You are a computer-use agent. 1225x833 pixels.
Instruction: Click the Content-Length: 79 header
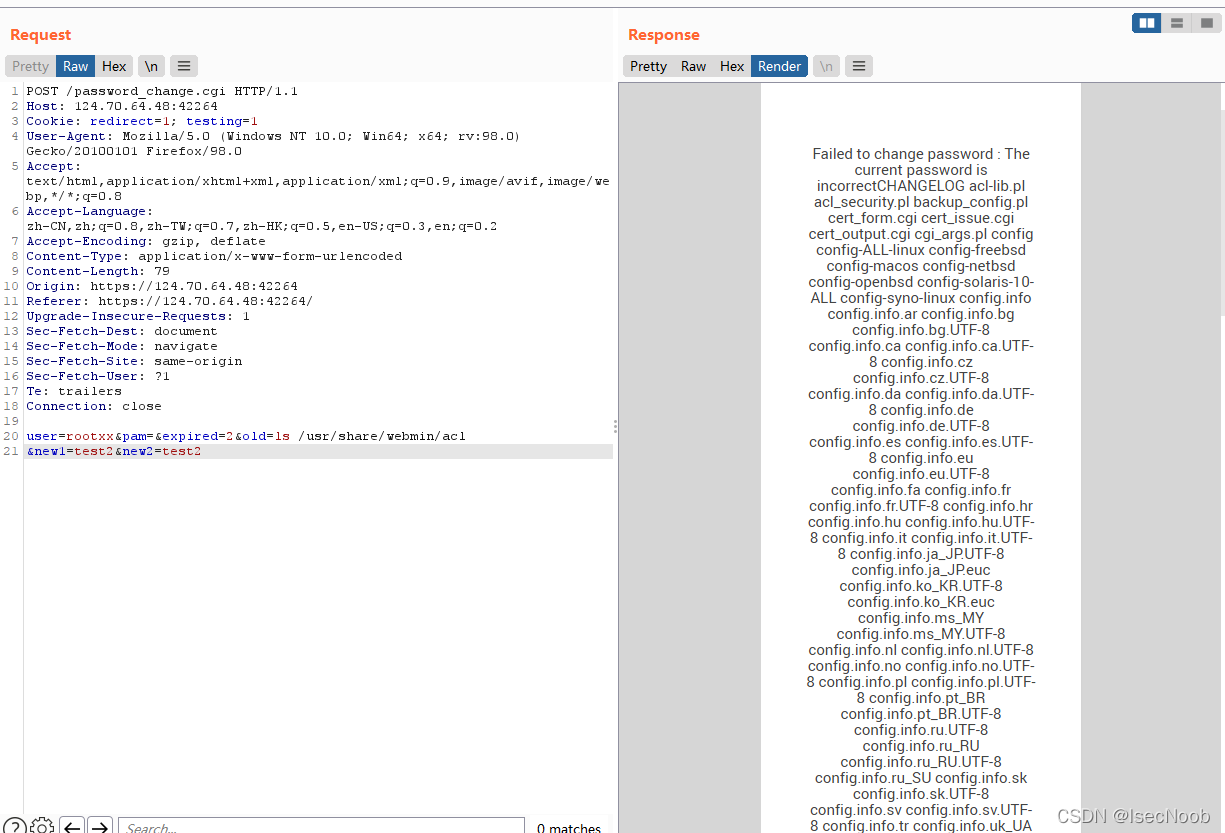[x=98, y=271]
